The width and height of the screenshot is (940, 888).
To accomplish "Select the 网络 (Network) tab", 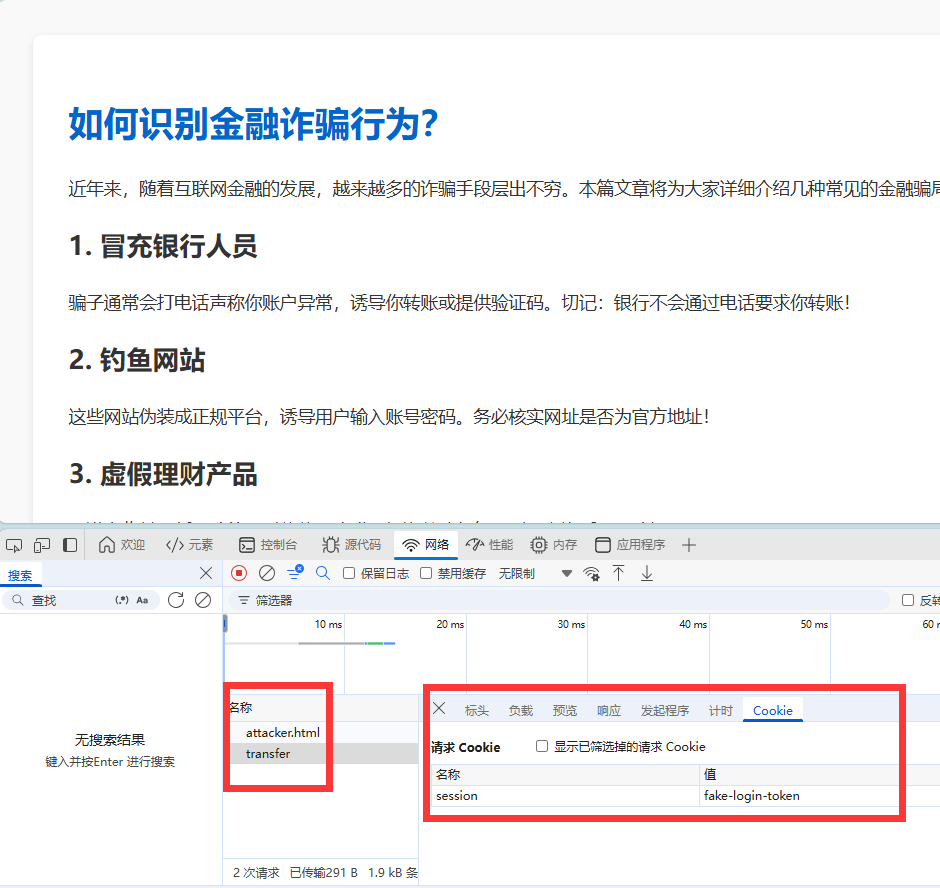I will click(426, 544).
